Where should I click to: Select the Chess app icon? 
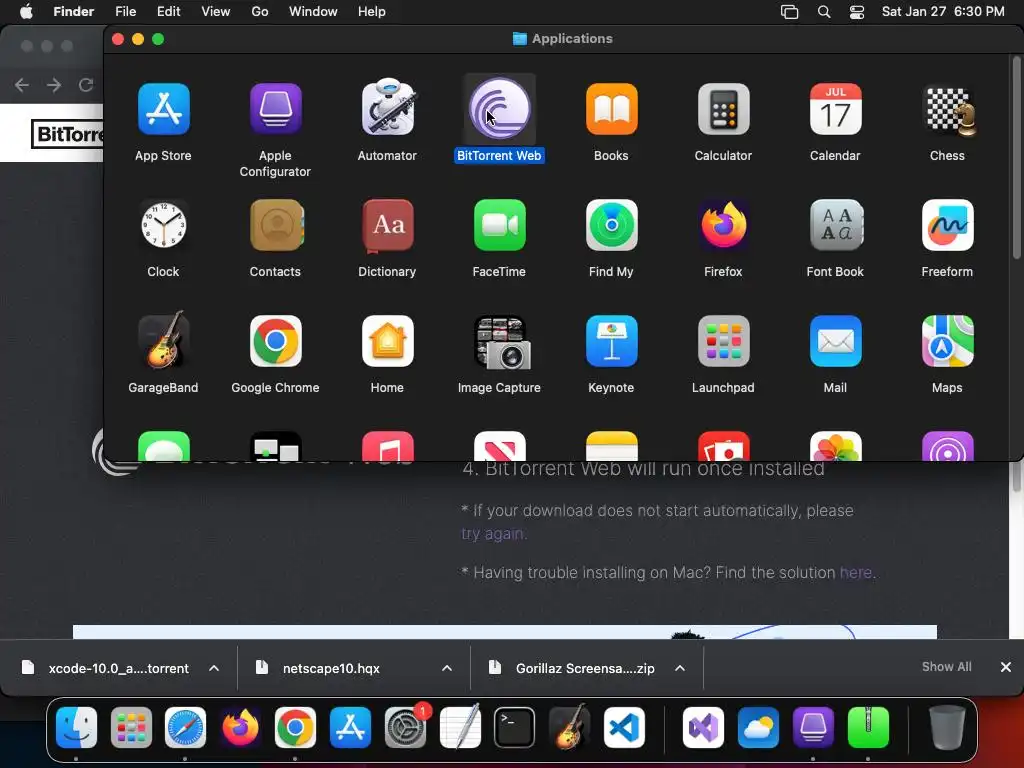point(948,110)
